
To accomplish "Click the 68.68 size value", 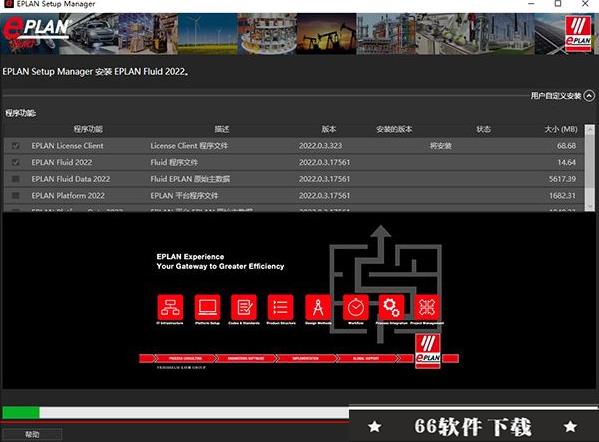I will 566,146.
